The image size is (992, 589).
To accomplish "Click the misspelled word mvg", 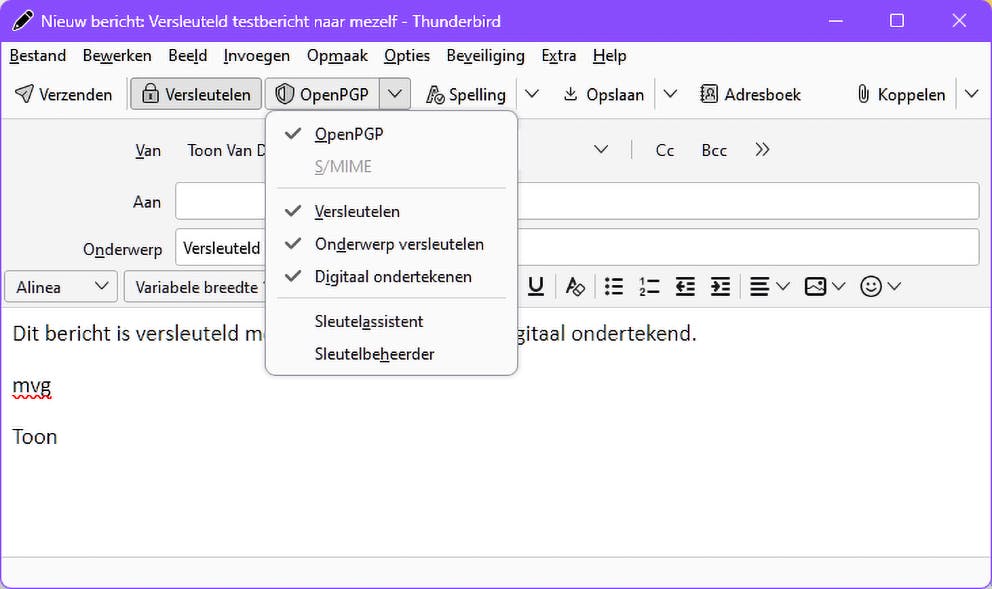I will point(32,386).
